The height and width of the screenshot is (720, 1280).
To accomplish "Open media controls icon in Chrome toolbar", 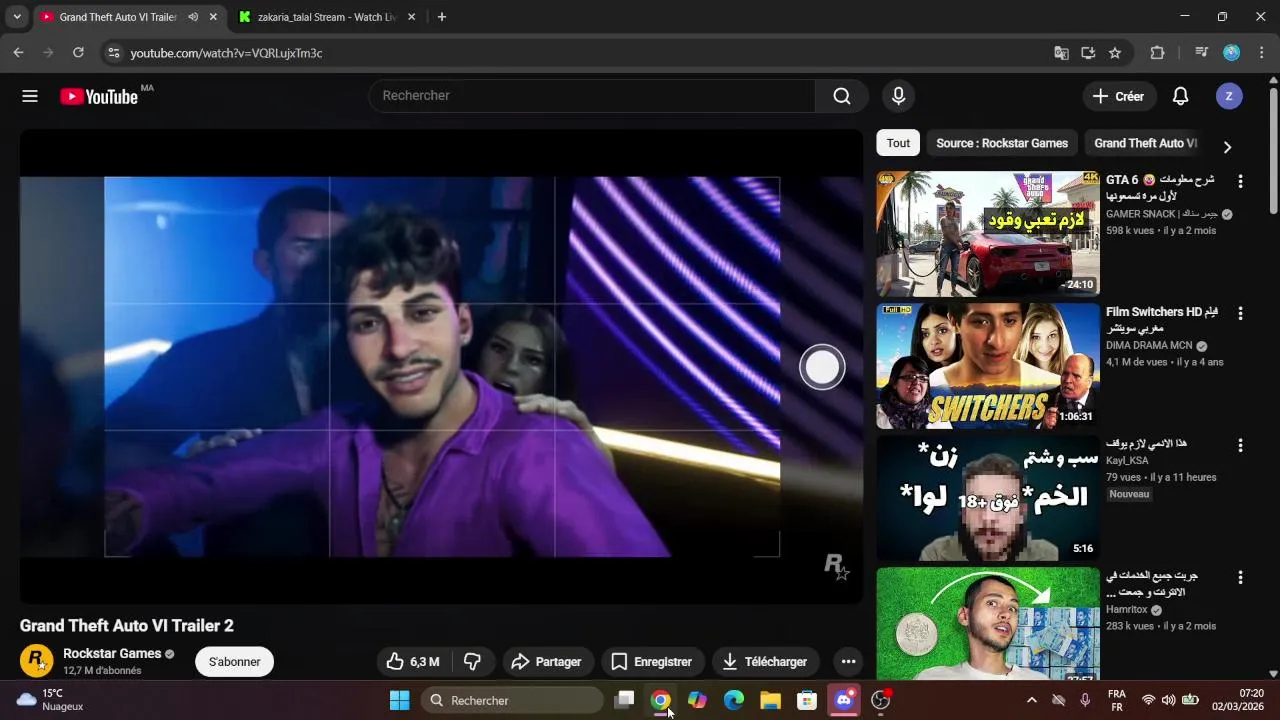I will [1202, 53].
